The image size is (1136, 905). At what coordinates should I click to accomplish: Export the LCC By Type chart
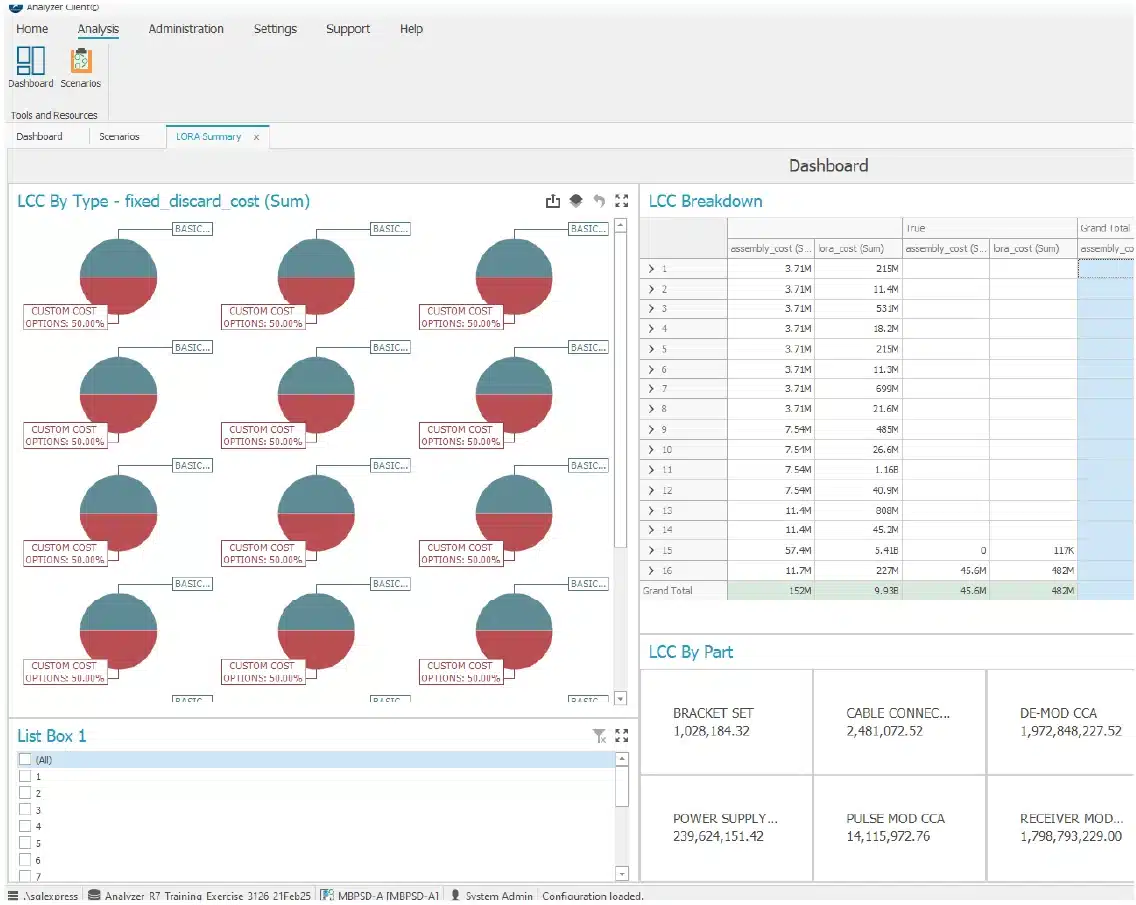click(x=553, y=201)
